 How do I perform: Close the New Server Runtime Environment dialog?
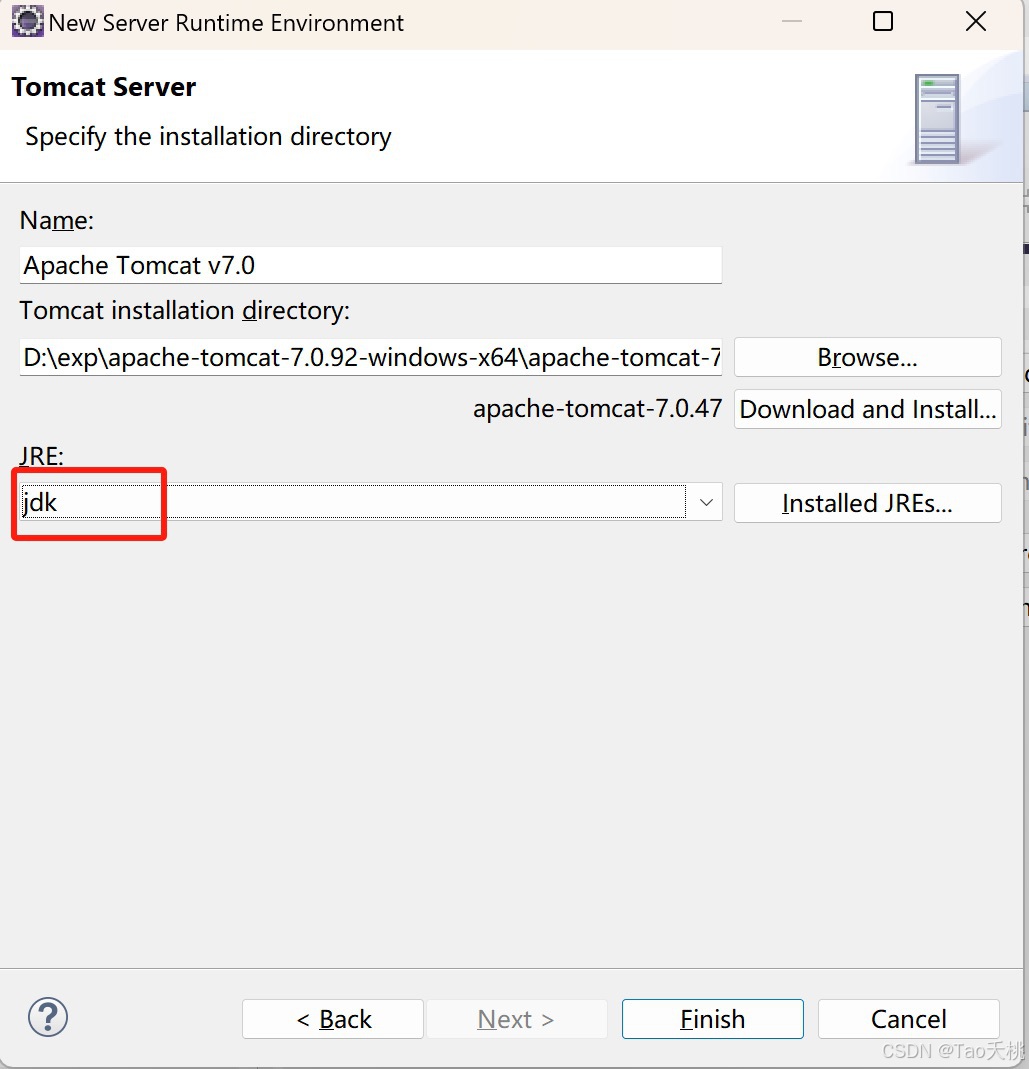(976, 21)
